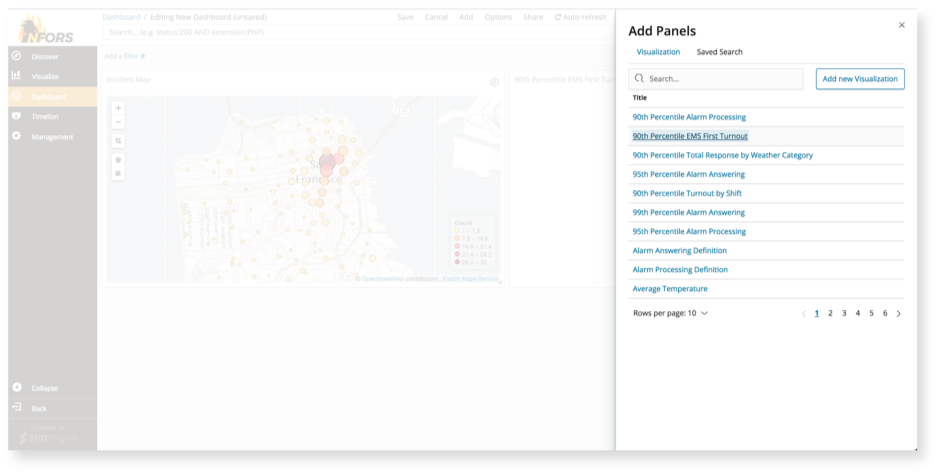Zoom in on the Incident Map
939x474 pixels.
click(118, 108)
